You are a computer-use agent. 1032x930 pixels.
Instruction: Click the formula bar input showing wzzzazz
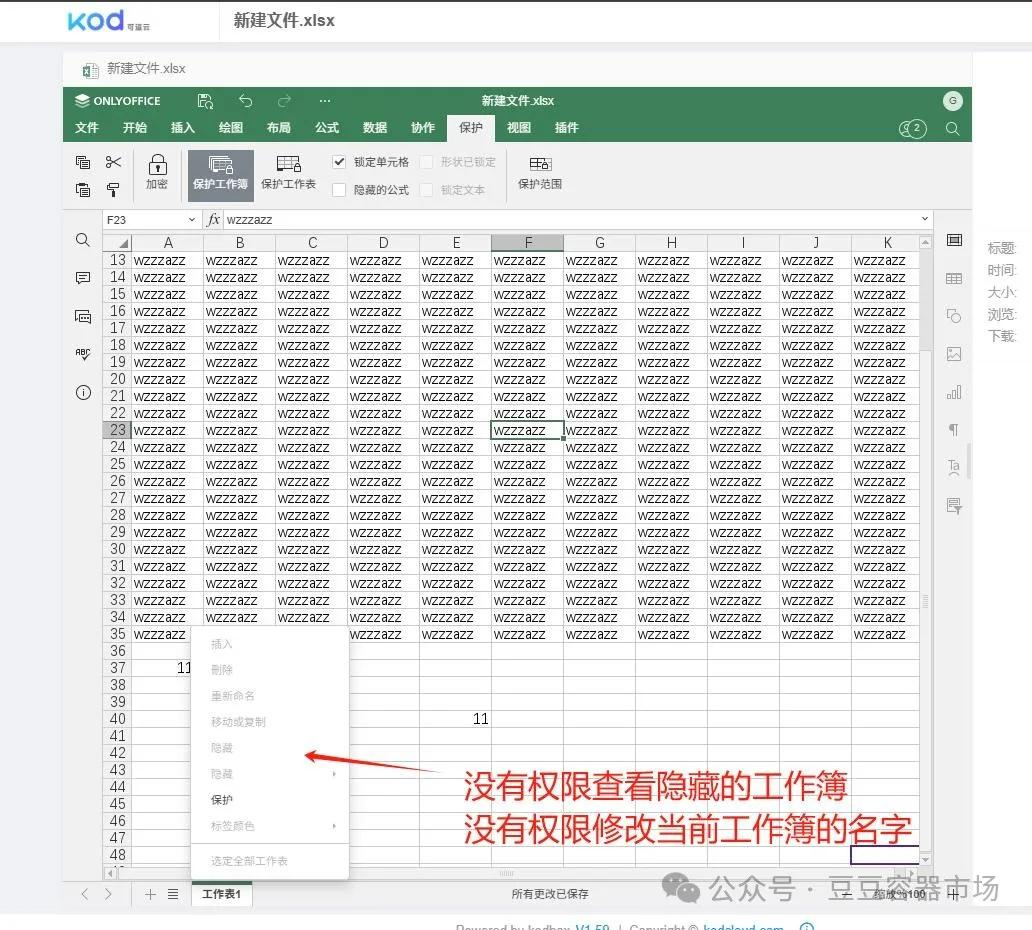coord(570,219)
